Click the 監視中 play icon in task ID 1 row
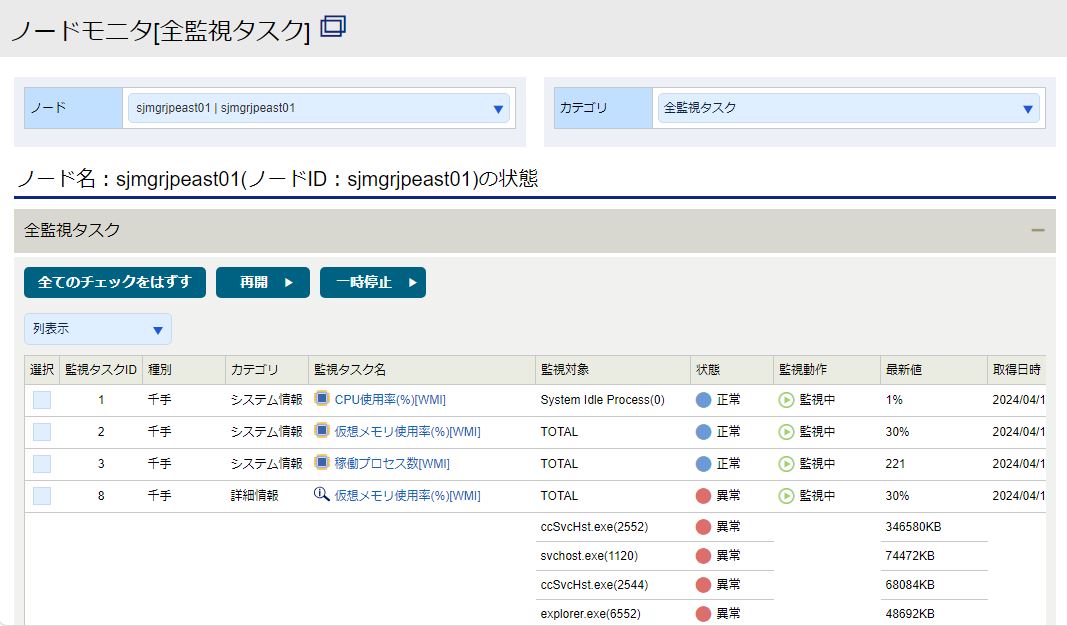This screenshot has width=1067, height=626. tap(786, 400)
